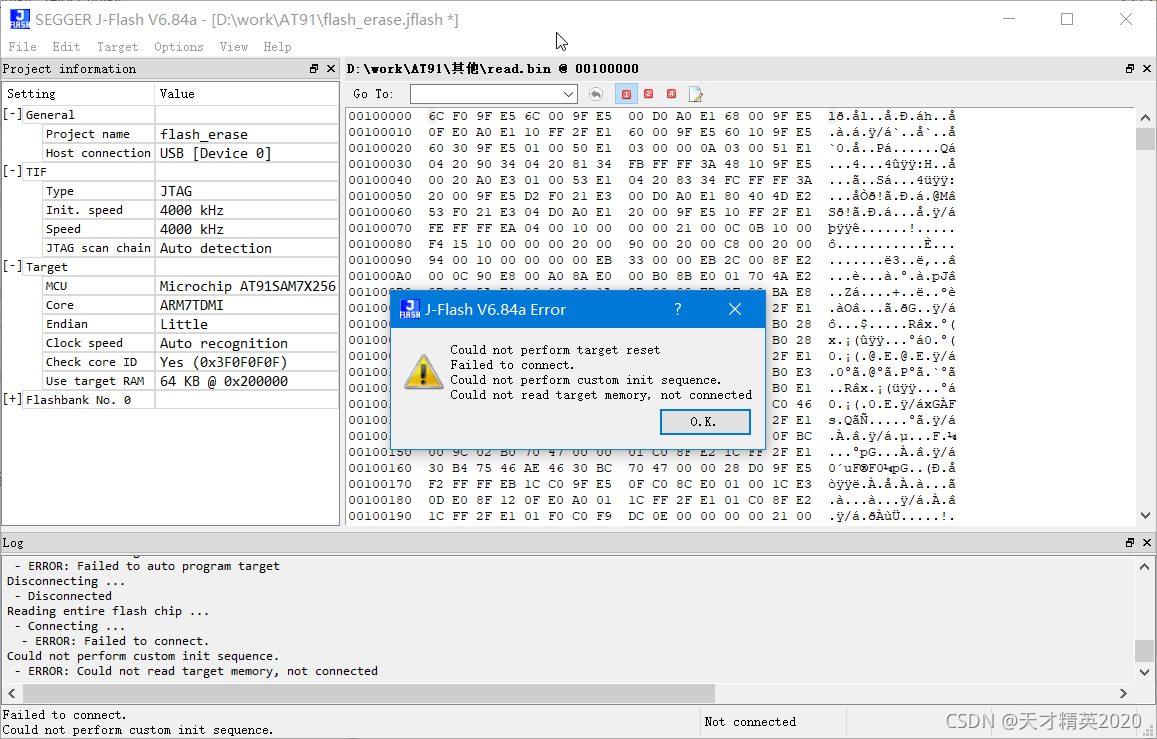Click the Value column header
This screenshot has height=739, width=1157.
[x=247, y=94]
